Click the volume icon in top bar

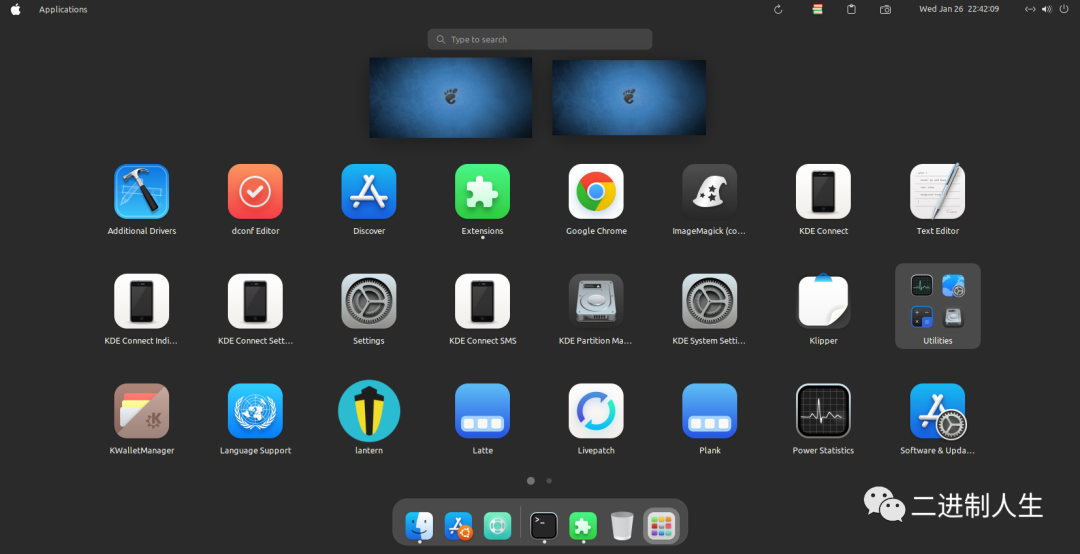click(1046, 10)
